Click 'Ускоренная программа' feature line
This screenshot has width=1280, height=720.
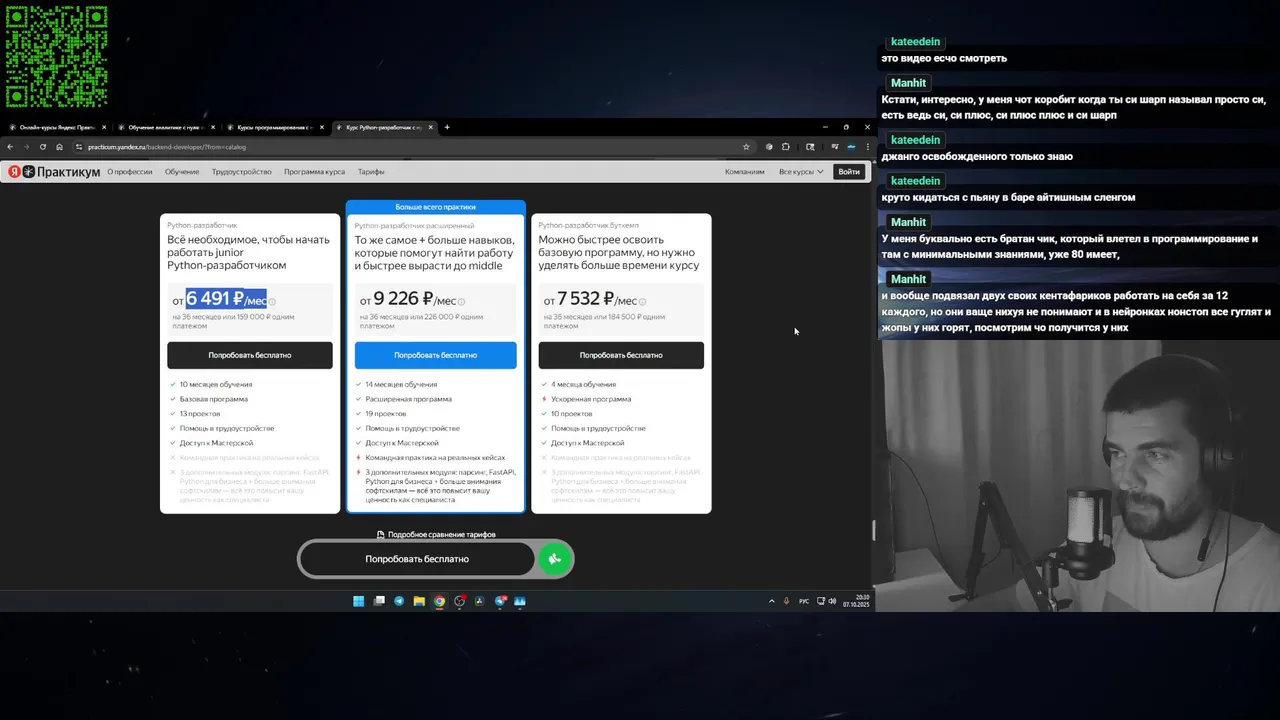pos(591,399)
